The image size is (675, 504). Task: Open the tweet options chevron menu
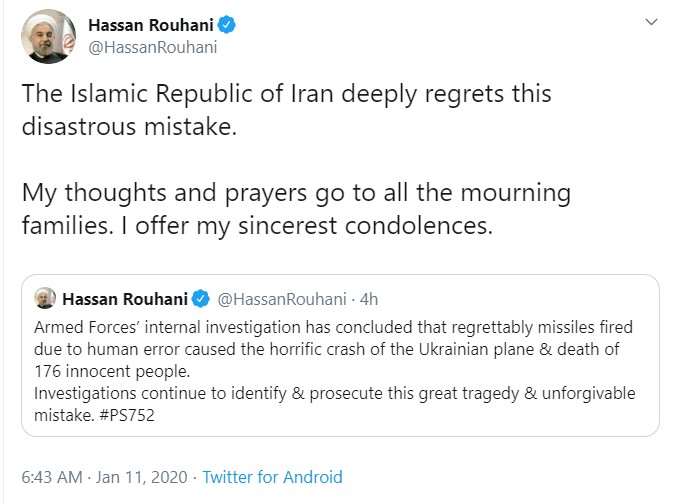point(651,22)
